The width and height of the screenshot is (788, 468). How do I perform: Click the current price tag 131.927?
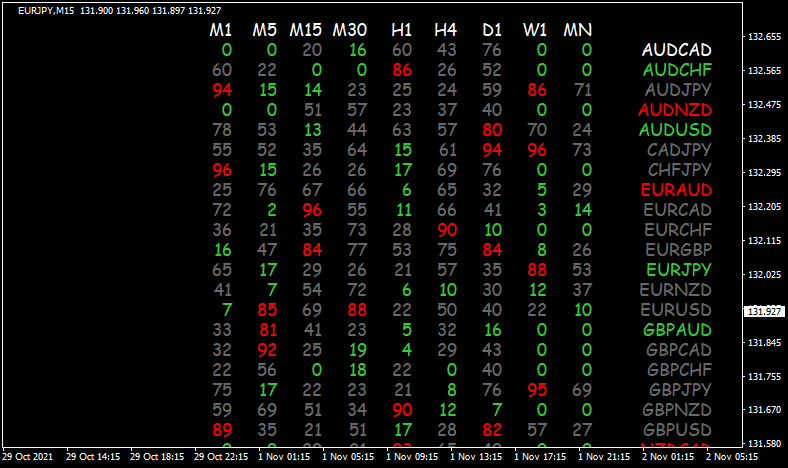point(764,311)
